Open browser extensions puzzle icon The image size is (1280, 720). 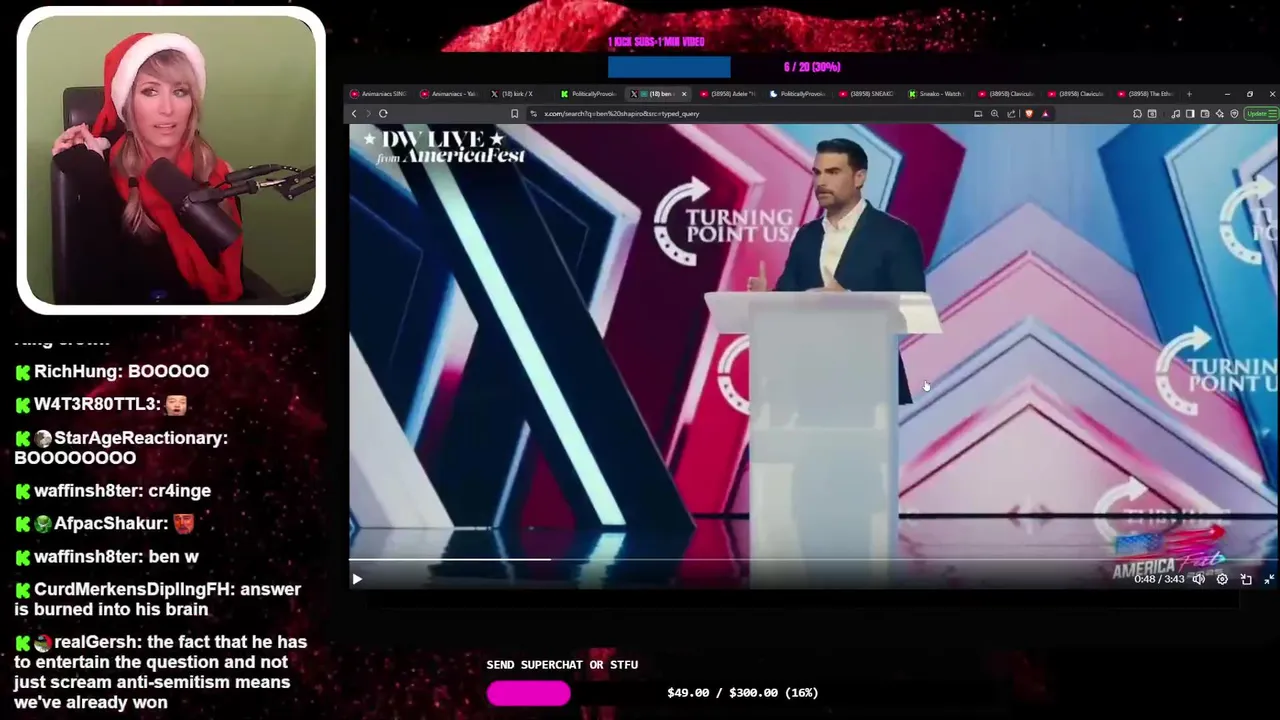(1137, 114)
